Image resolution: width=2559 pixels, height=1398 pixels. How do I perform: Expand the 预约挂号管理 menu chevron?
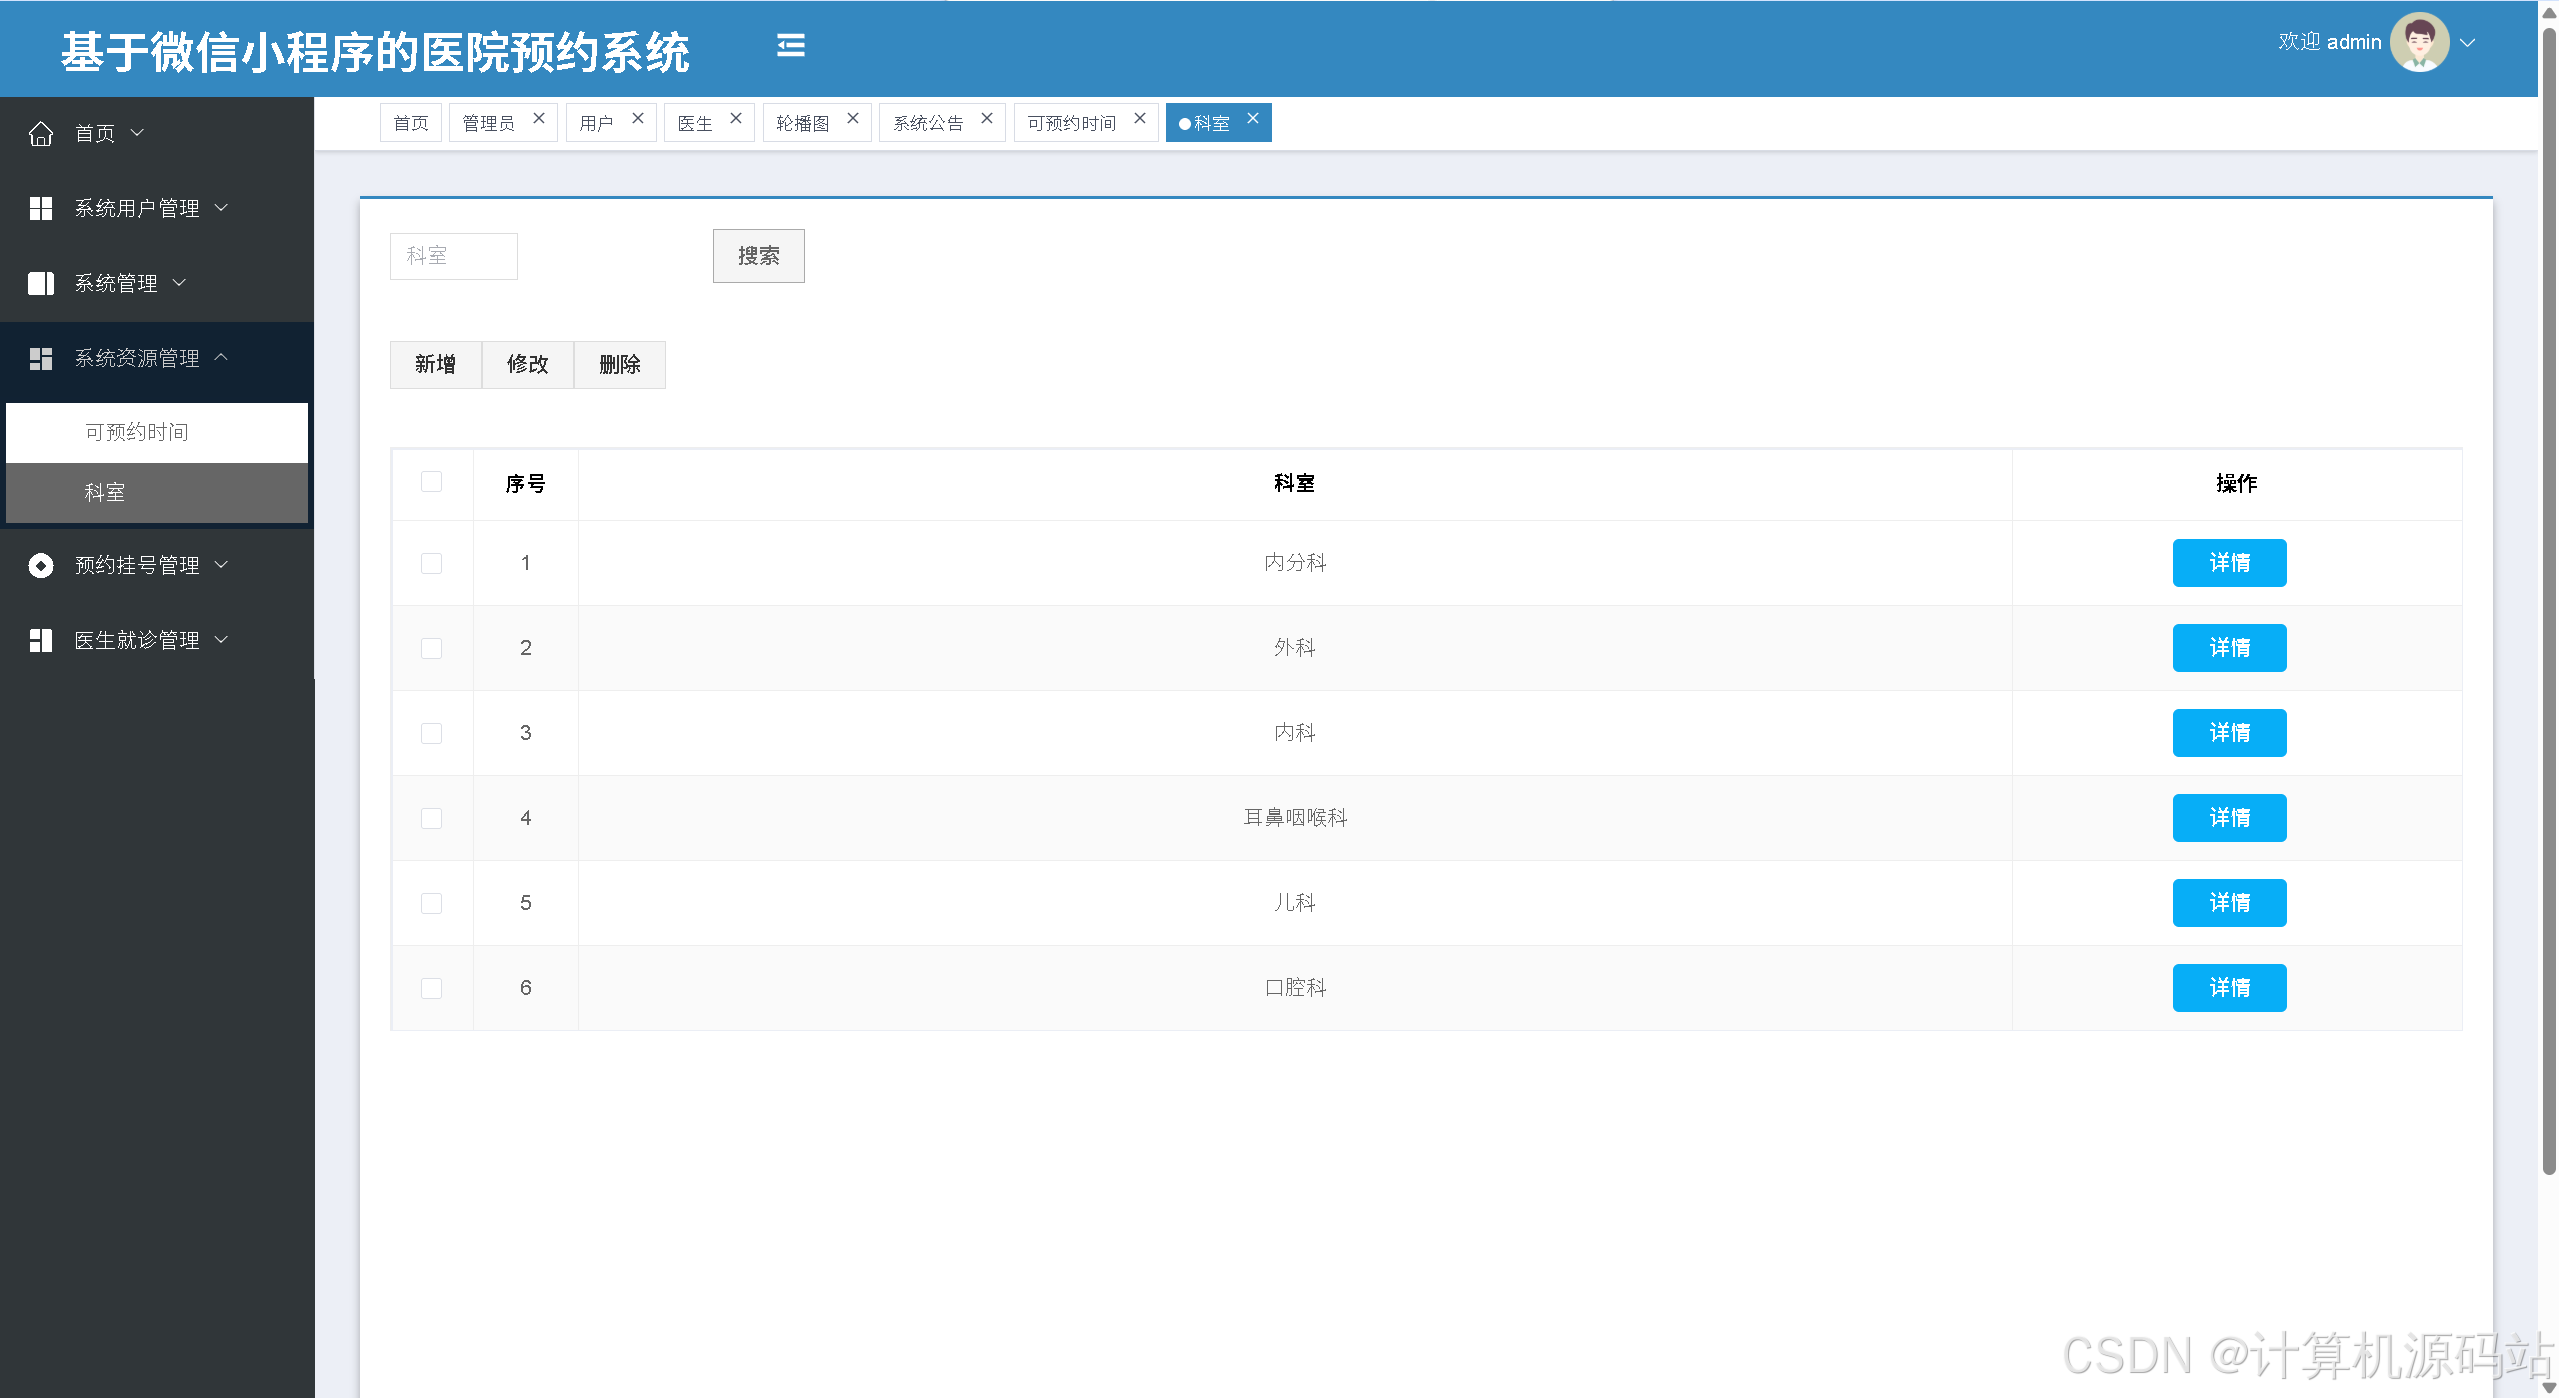click(222, 565)
